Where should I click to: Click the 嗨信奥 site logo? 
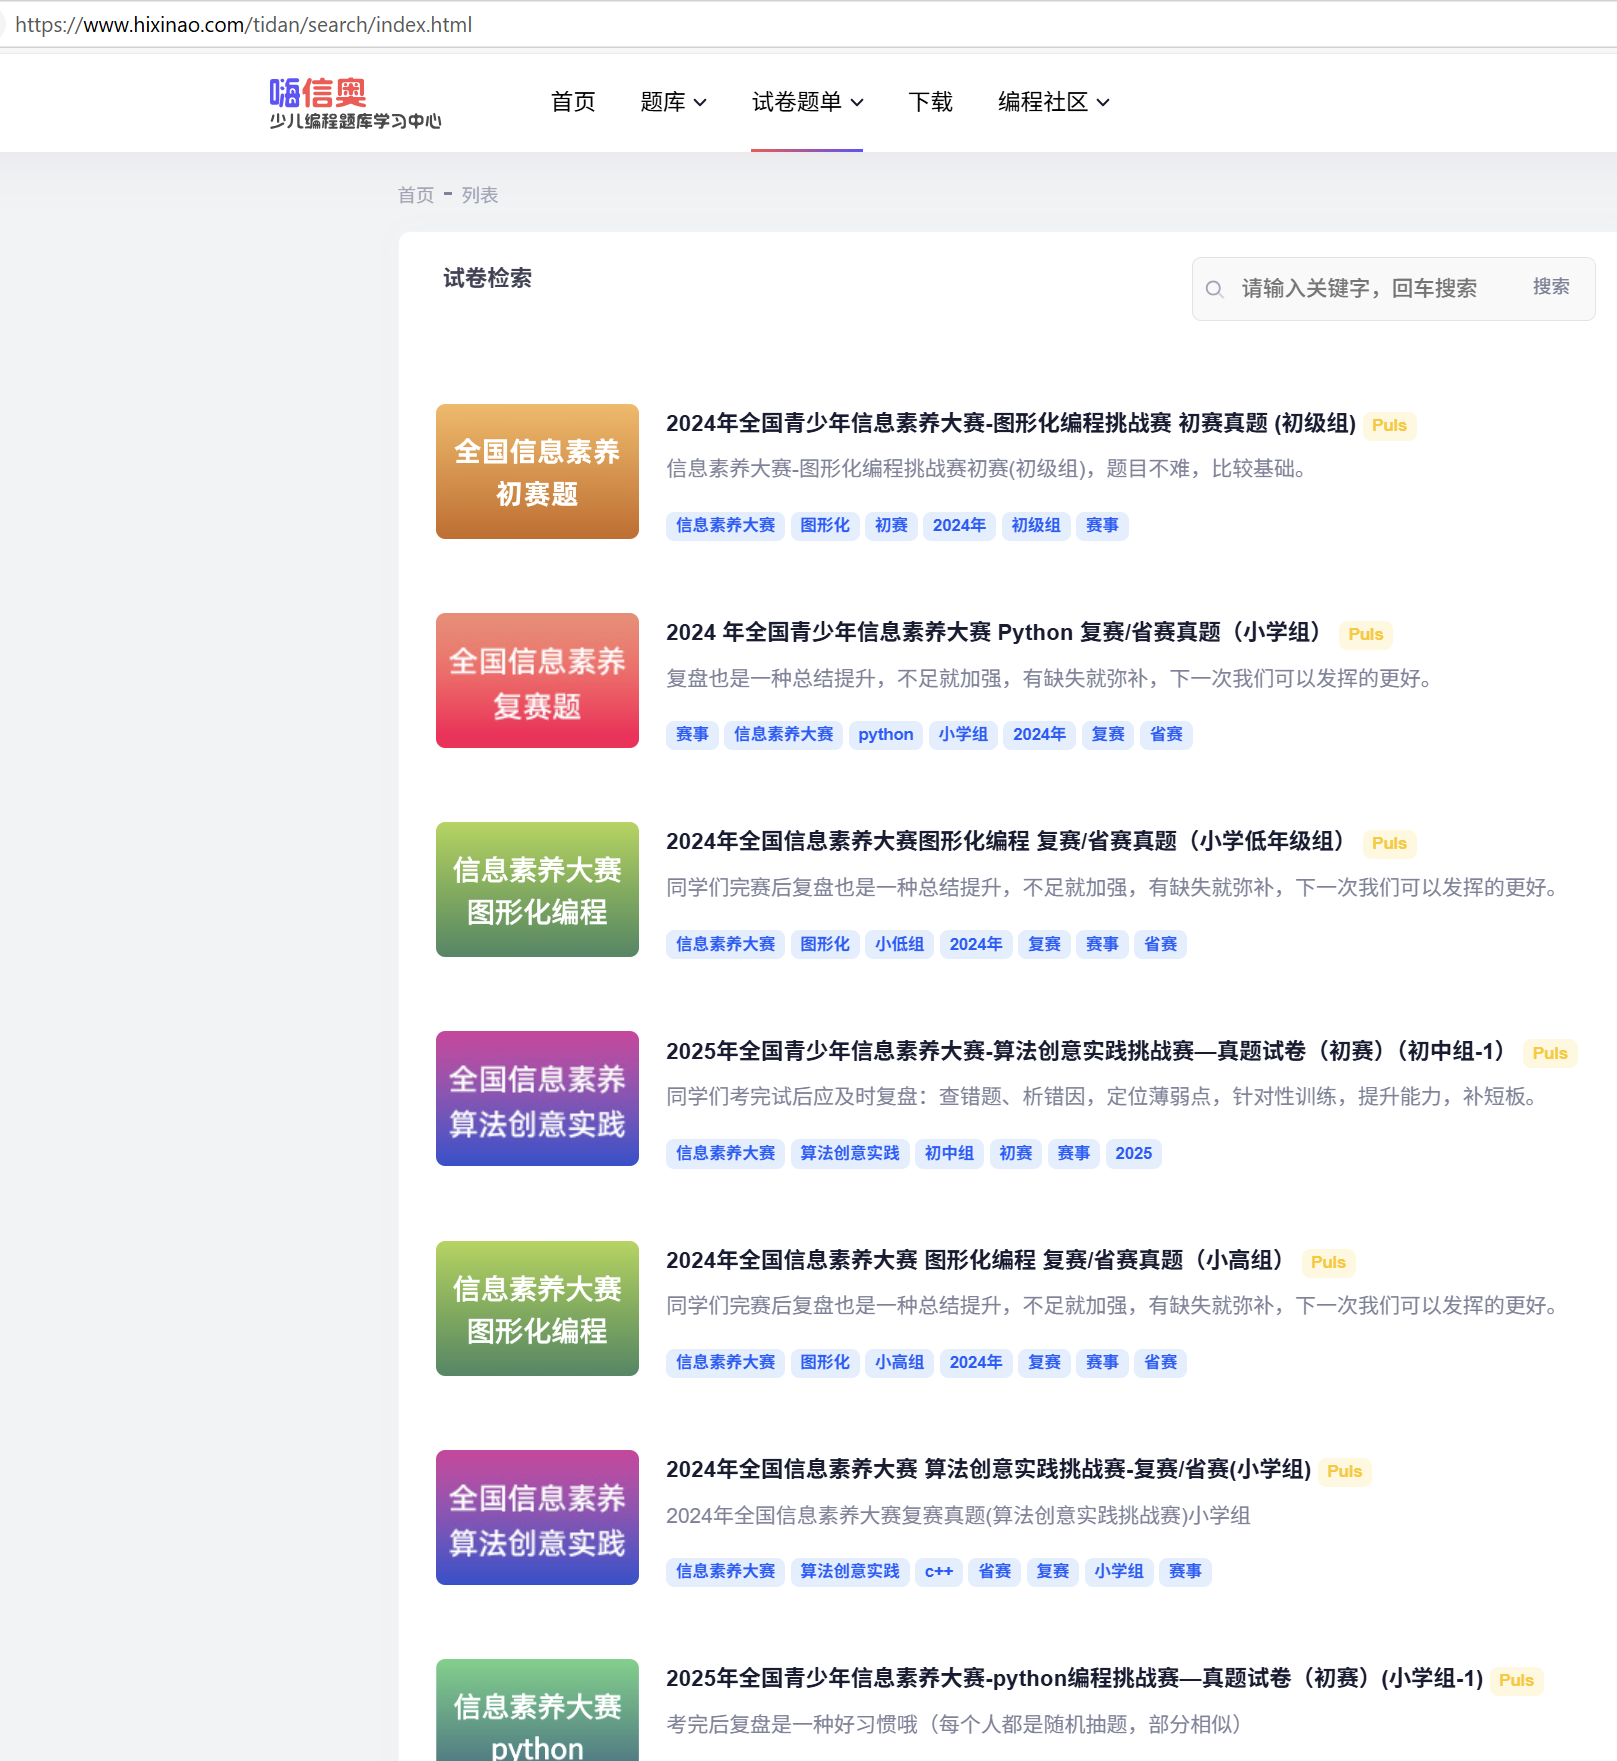(355, 103)
